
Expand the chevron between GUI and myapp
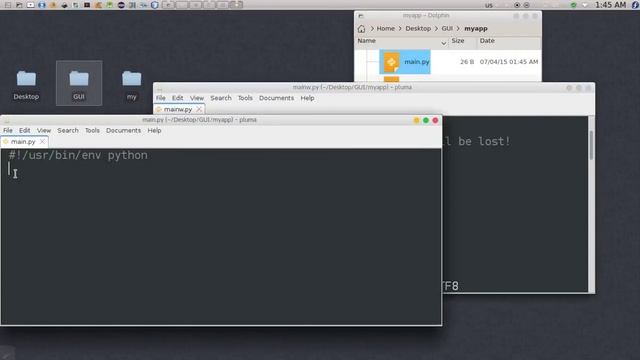pyautogui.click(x=458, y=29)
